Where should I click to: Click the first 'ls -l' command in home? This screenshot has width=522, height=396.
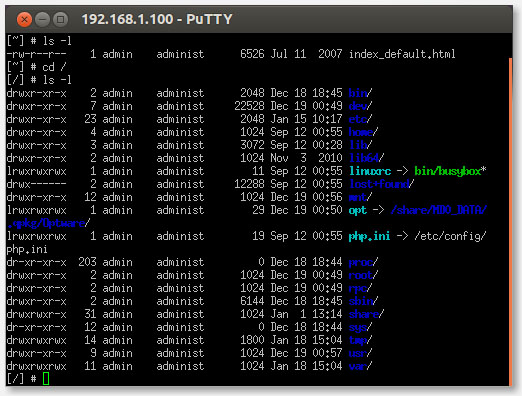click(57, 41)
